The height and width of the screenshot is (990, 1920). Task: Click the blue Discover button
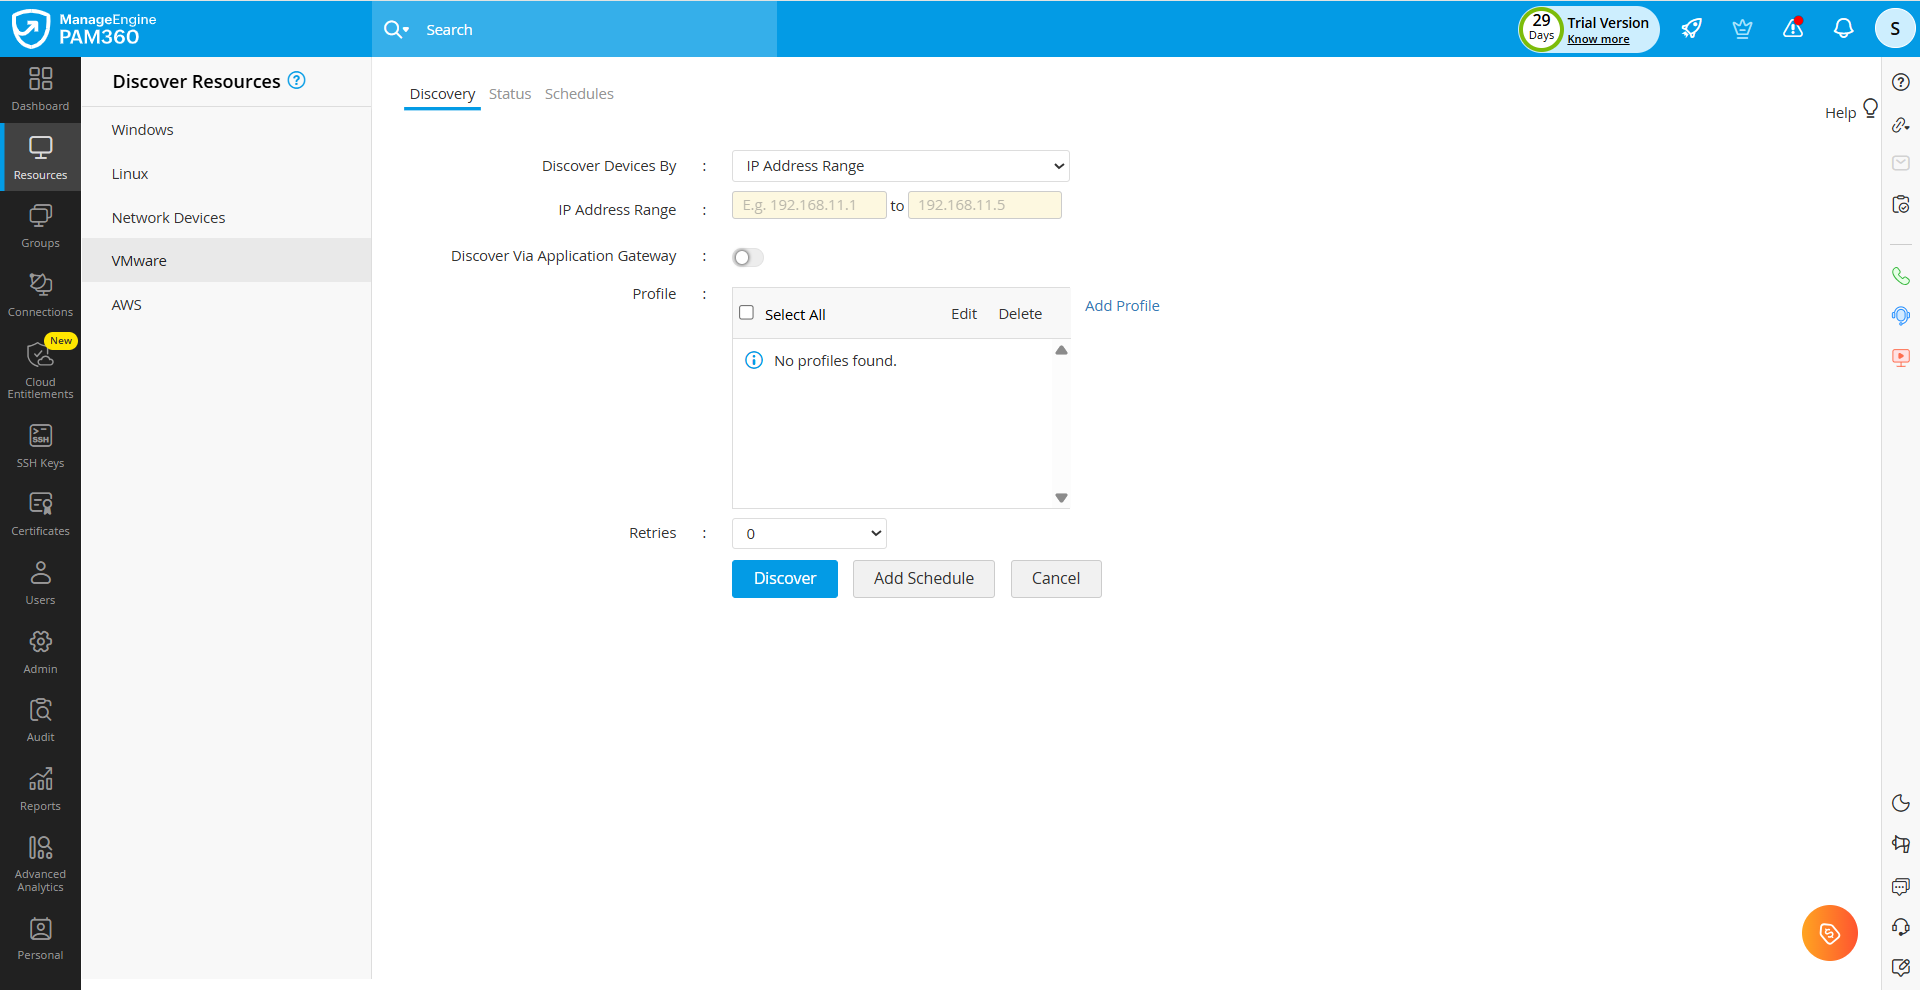click(784, 579)
